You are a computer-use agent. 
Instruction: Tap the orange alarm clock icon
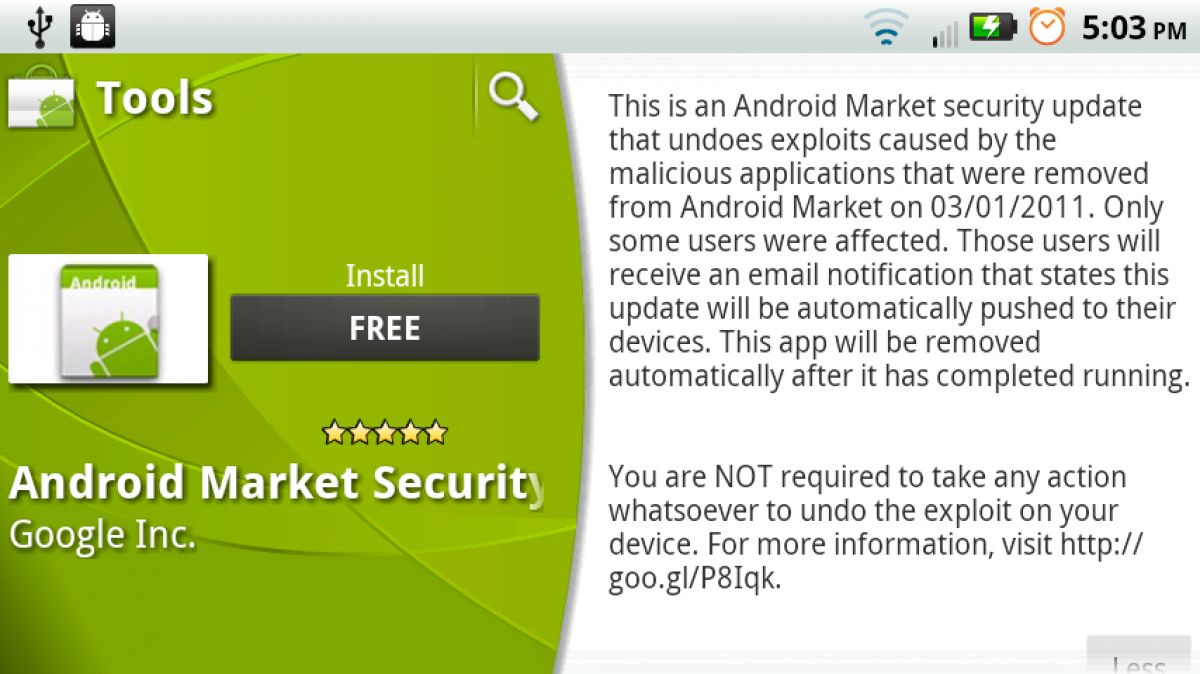[x=1047, y=27]
